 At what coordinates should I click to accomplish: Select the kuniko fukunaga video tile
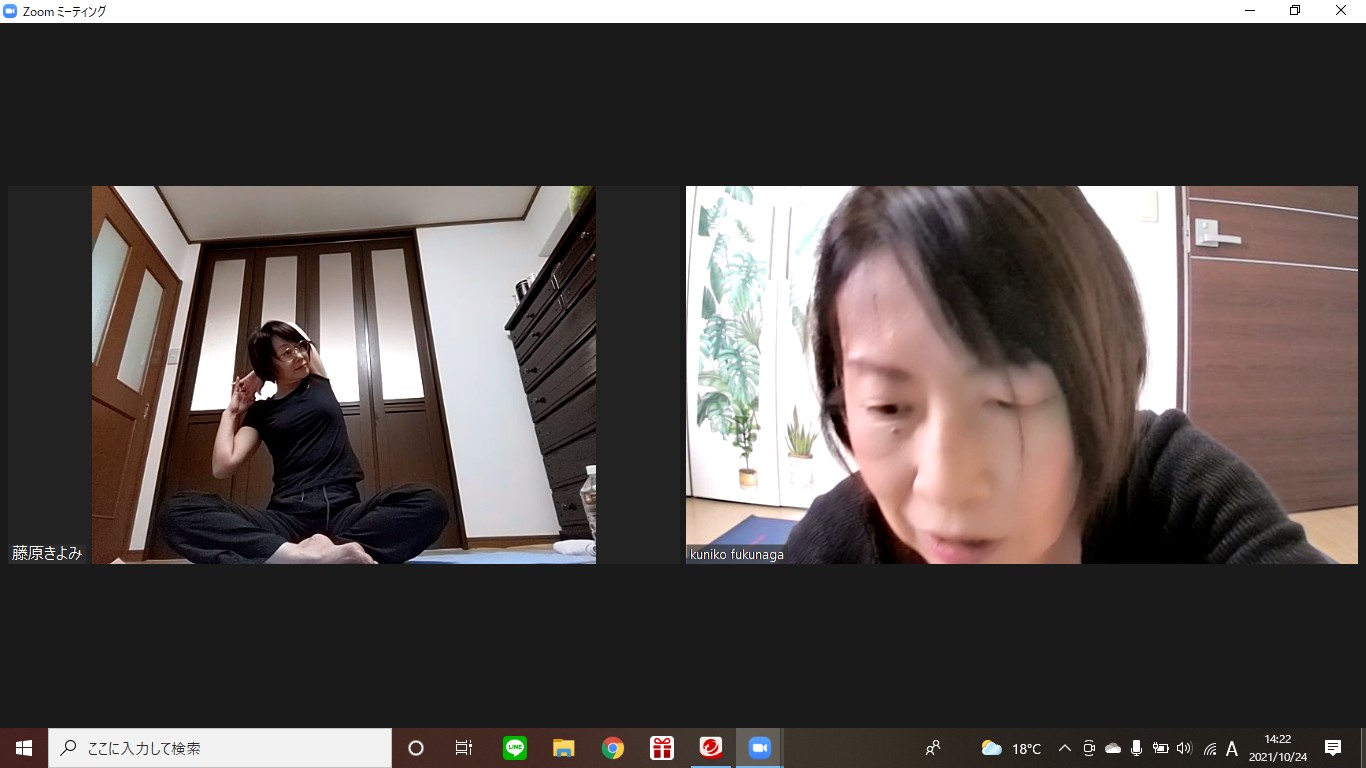pyautogui.click(x=1022, y=375)
